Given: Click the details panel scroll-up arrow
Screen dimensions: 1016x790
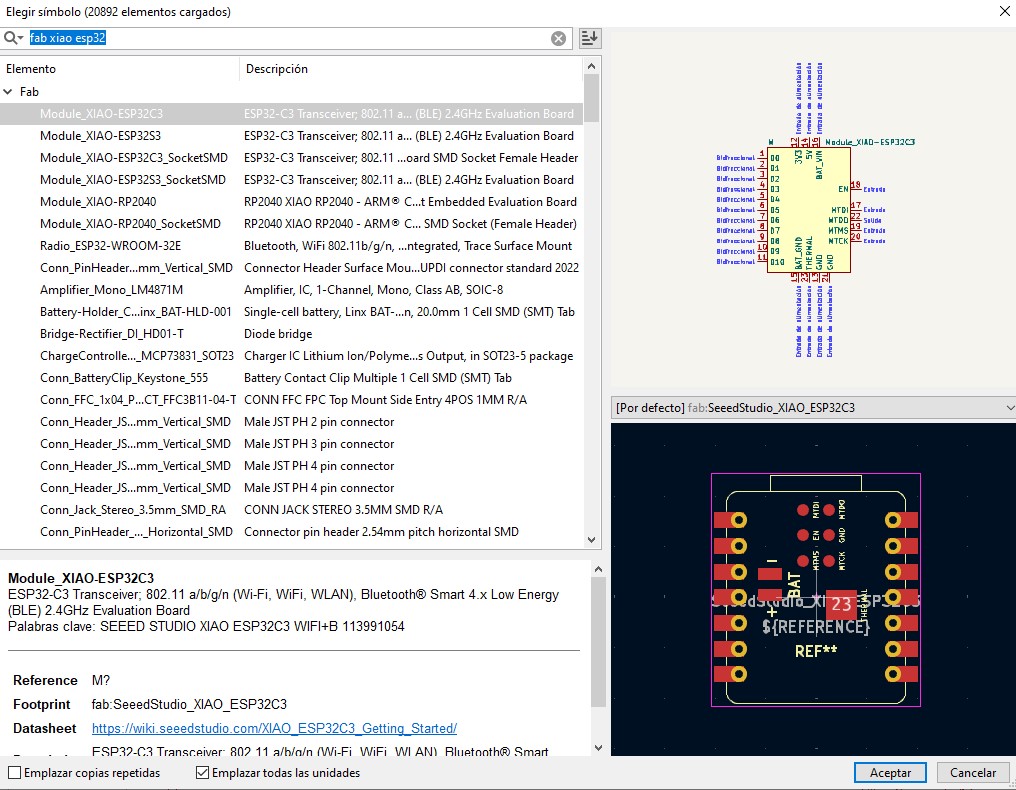Looking at the screenshot, I should tap(598, 569).
